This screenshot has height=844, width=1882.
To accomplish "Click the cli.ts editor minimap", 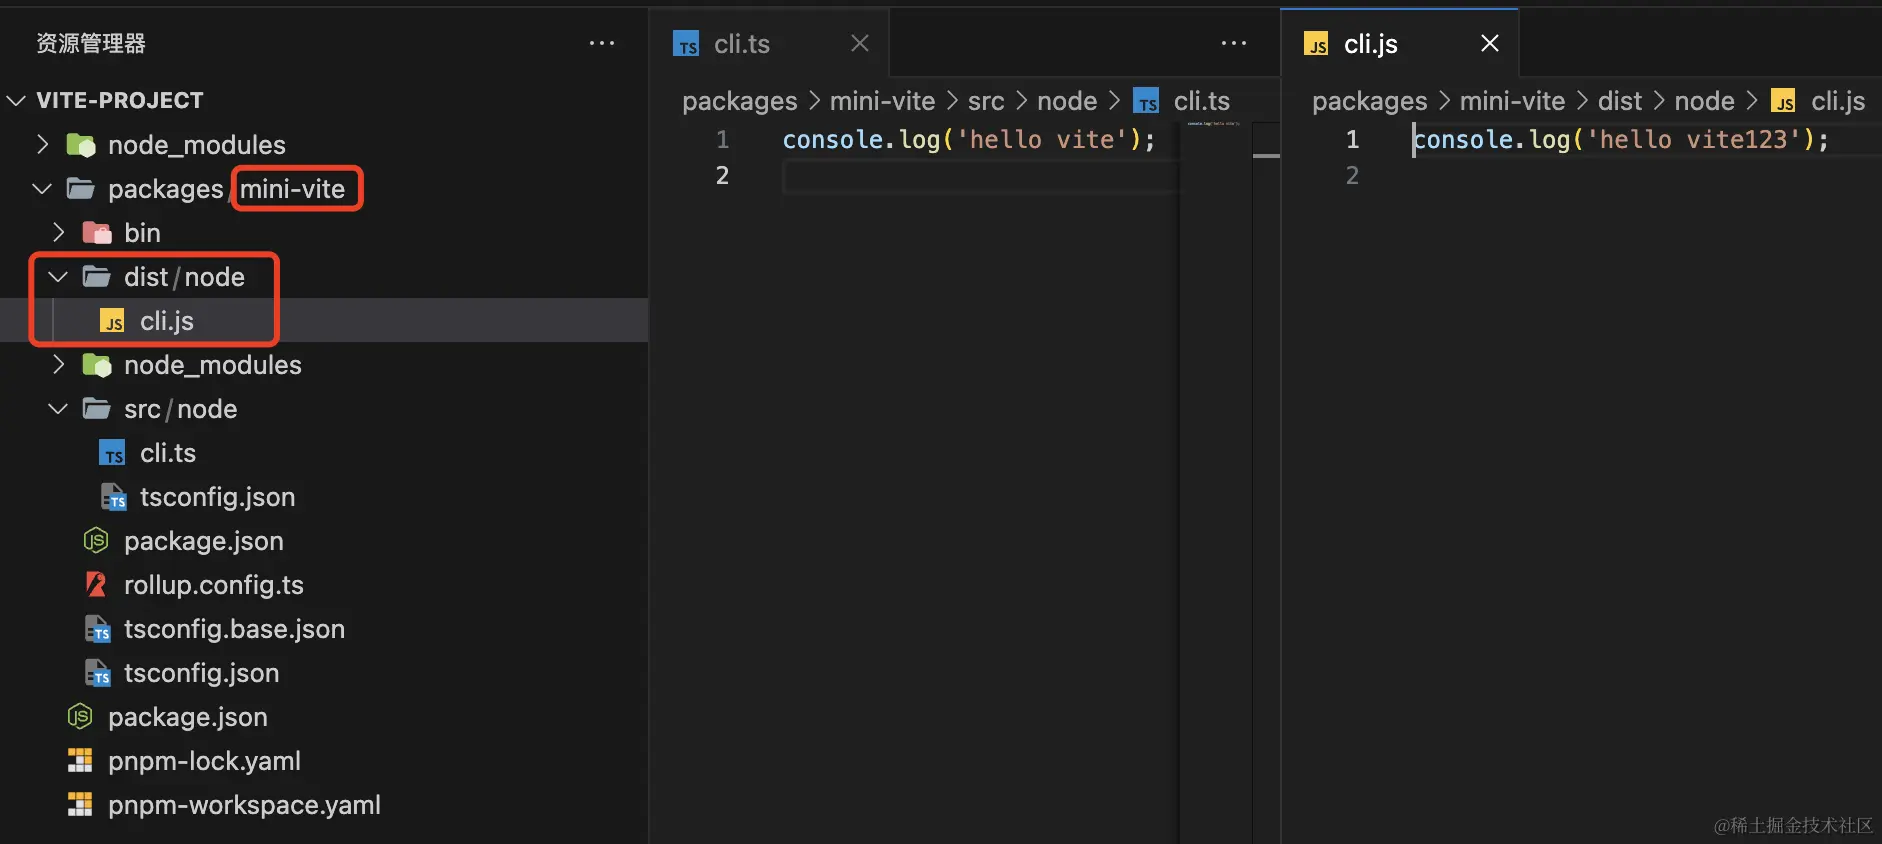I will [1215, 480].
